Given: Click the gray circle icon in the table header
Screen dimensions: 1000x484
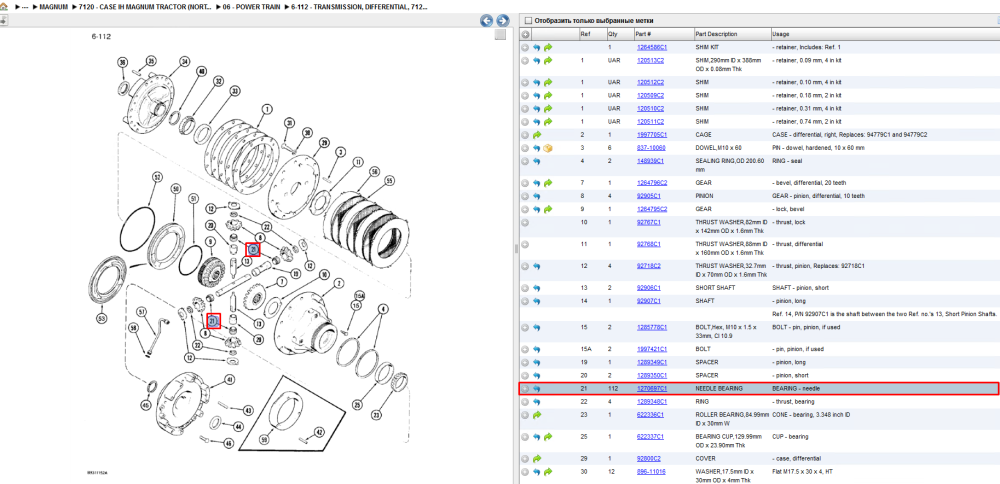Looking at the screenshot, I should point(526,34).
